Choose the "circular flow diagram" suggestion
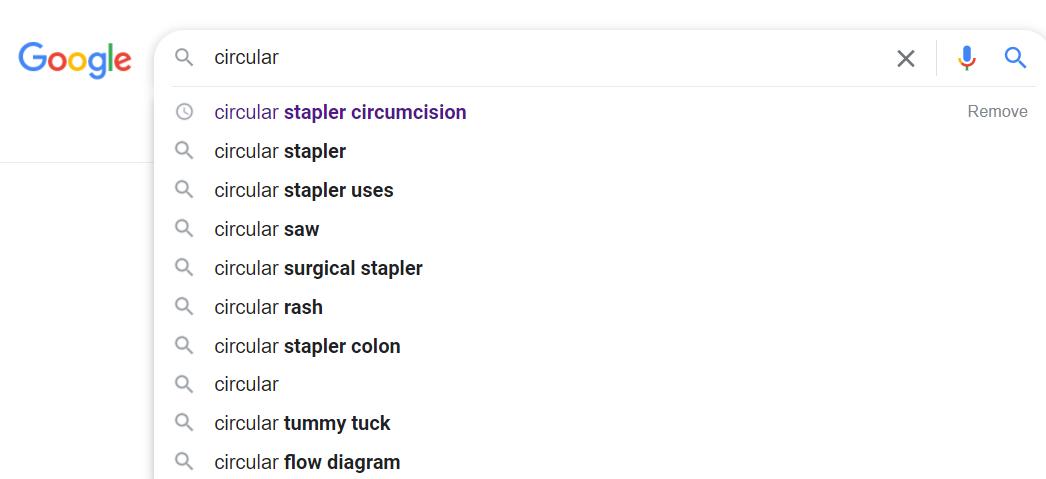This screenshot has width=1046, height=479. click(x=307, y=462)
